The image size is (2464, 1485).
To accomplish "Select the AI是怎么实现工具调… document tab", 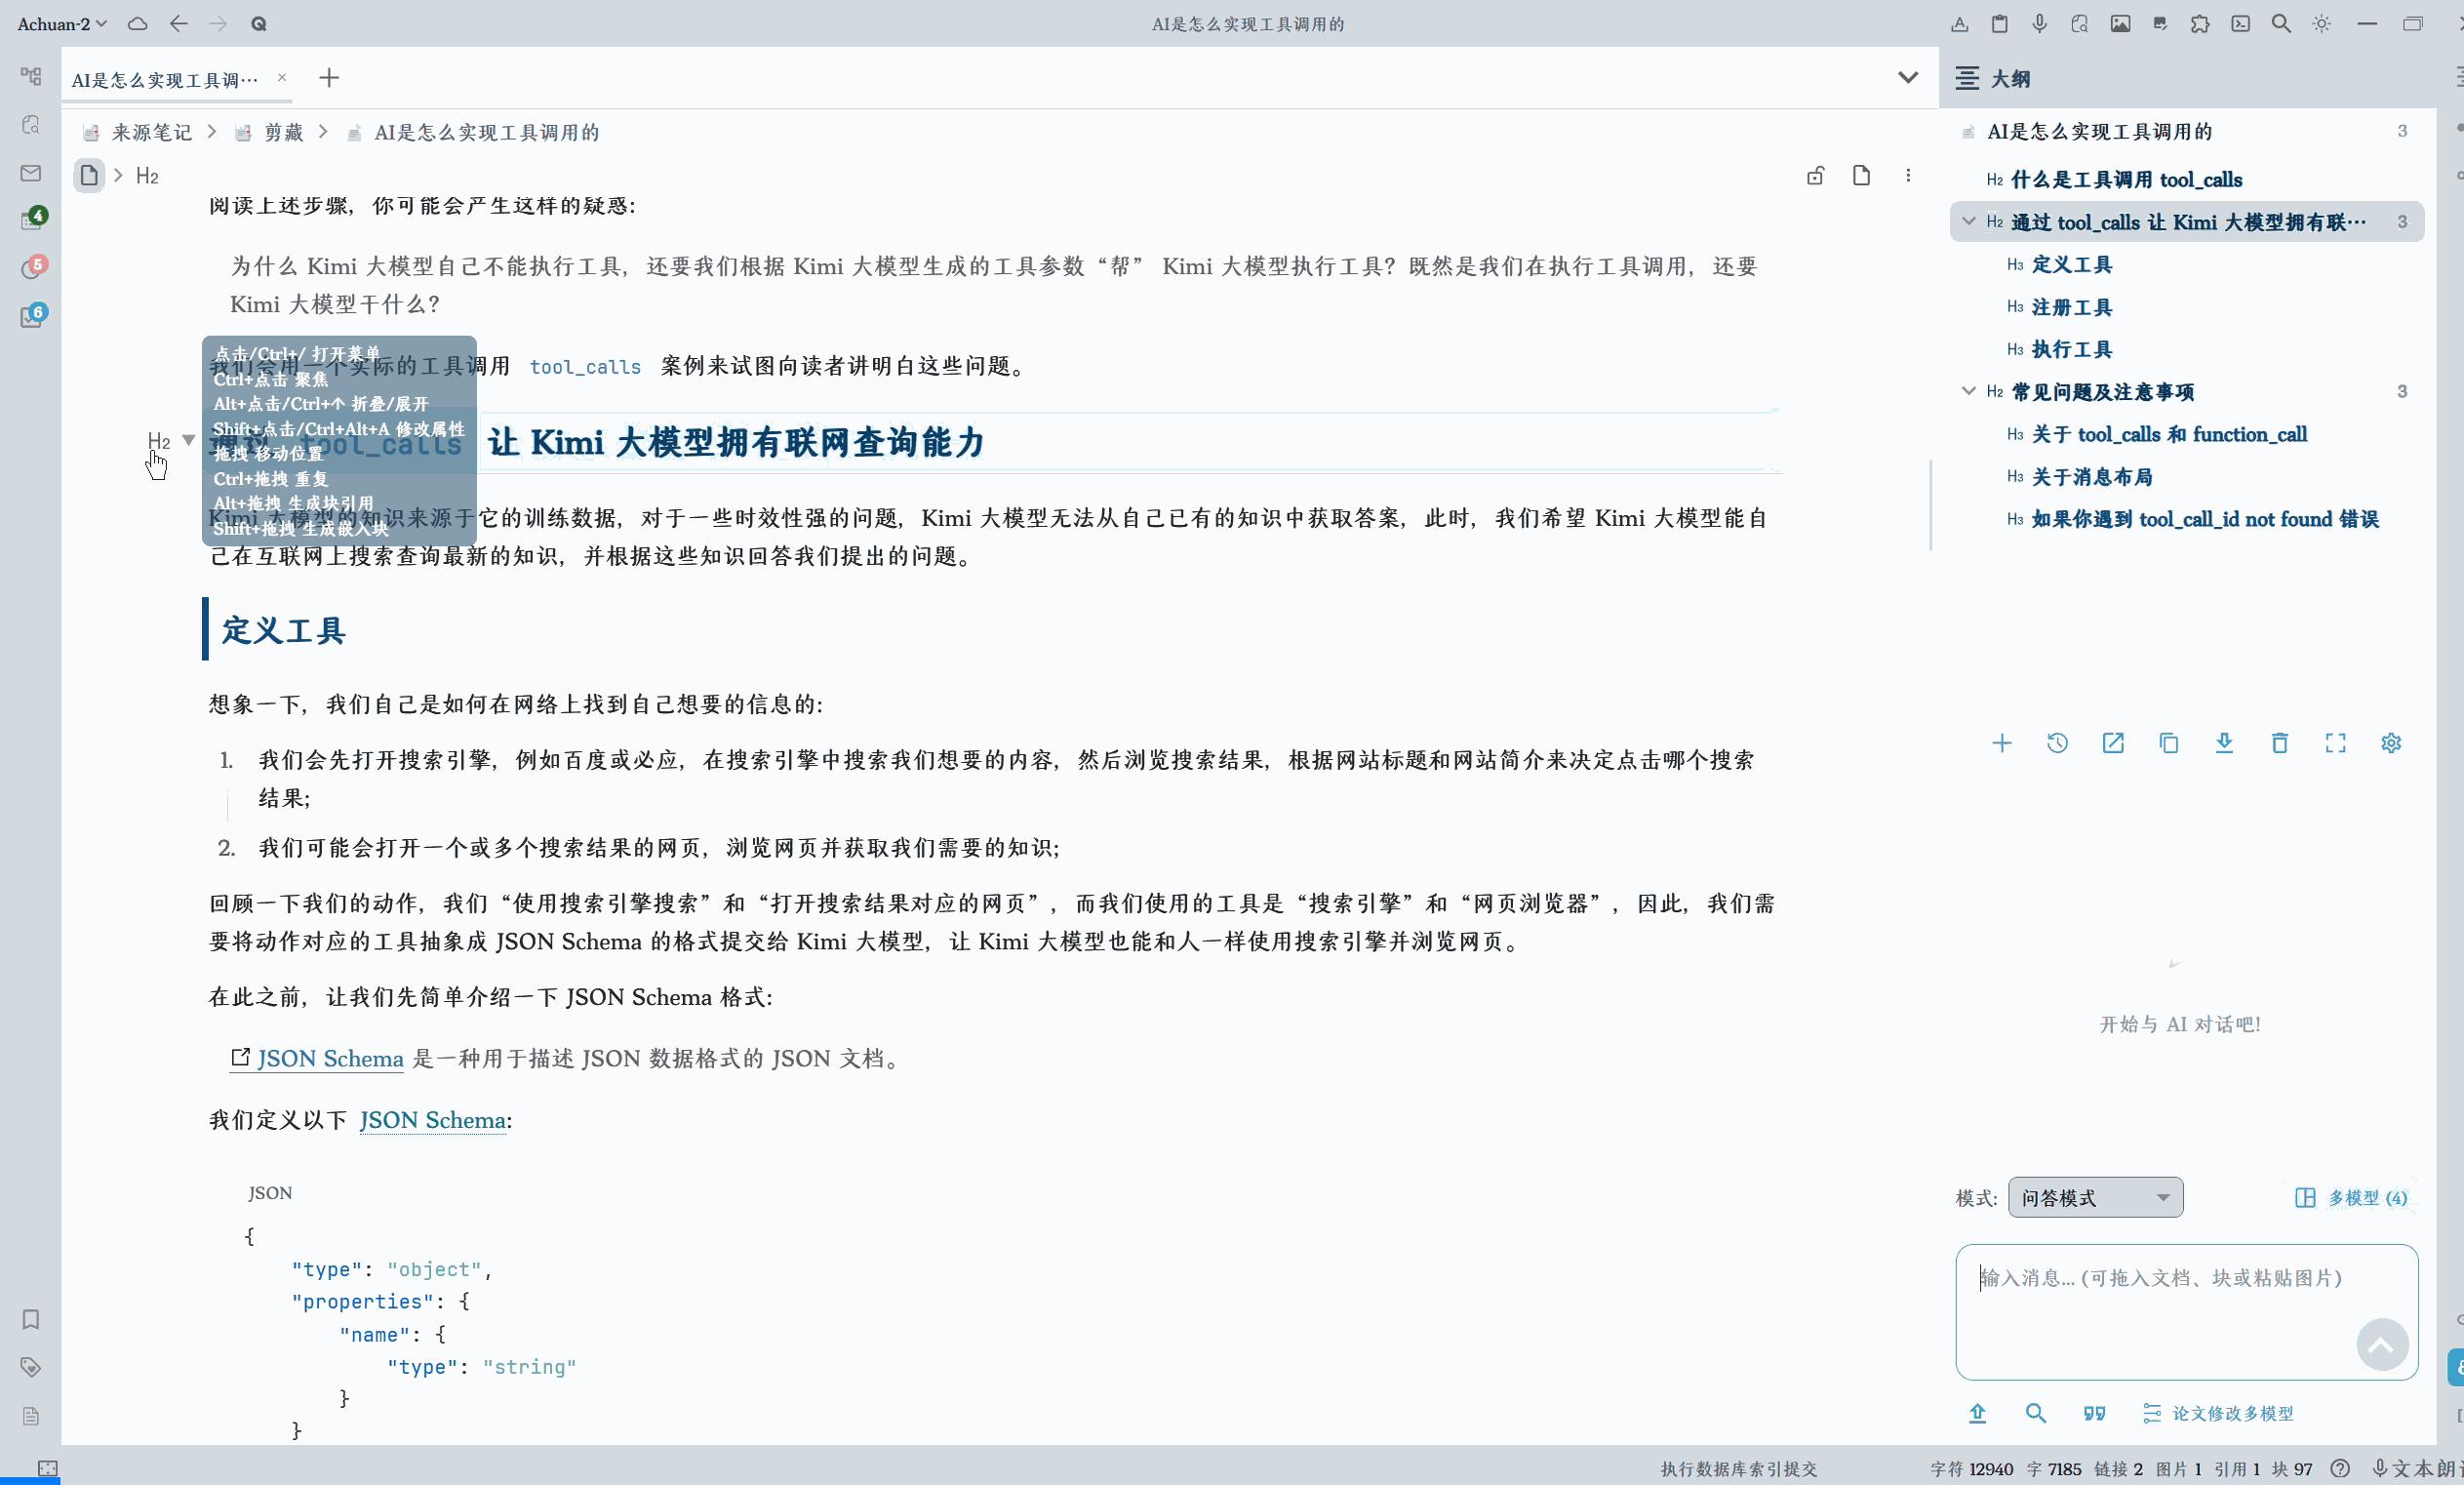I will coord(165,79).
